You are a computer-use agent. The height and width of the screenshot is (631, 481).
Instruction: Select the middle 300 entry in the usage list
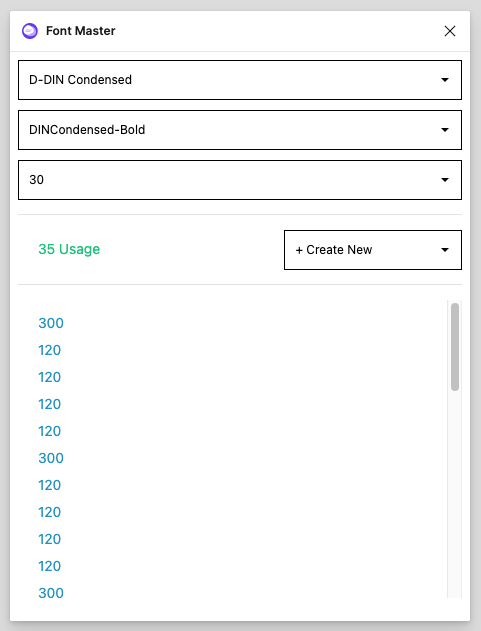(51, 458)
